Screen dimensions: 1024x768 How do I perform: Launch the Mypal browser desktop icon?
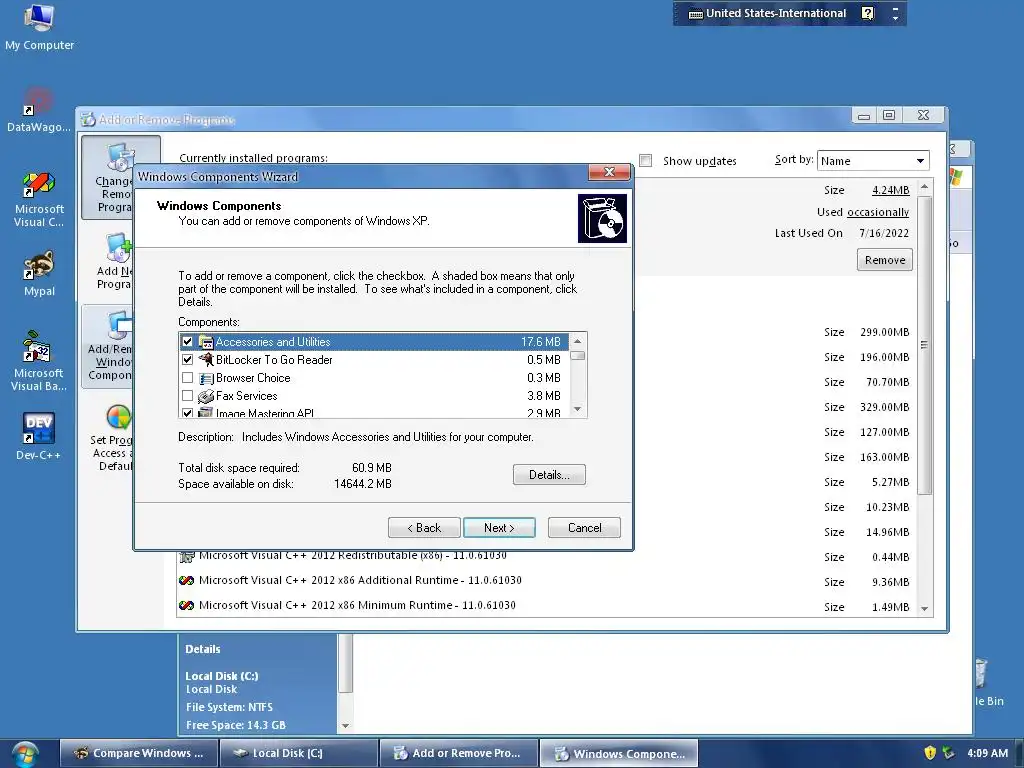(x=39, y=274)
